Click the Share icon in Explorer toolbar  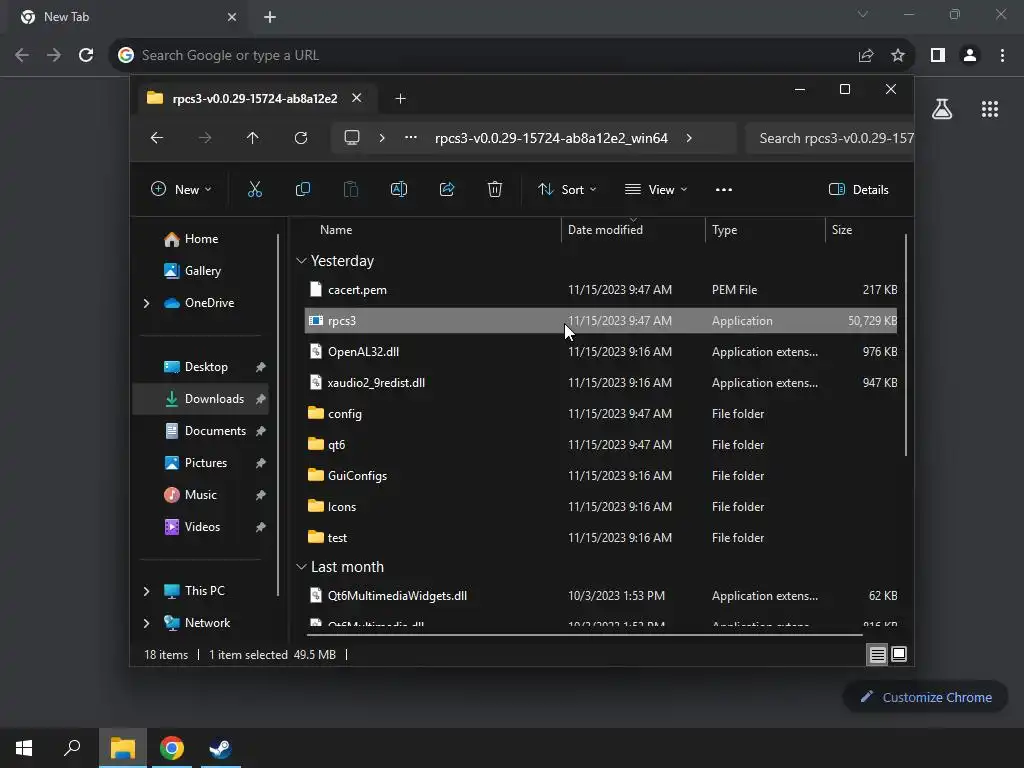tap(447, 189)
